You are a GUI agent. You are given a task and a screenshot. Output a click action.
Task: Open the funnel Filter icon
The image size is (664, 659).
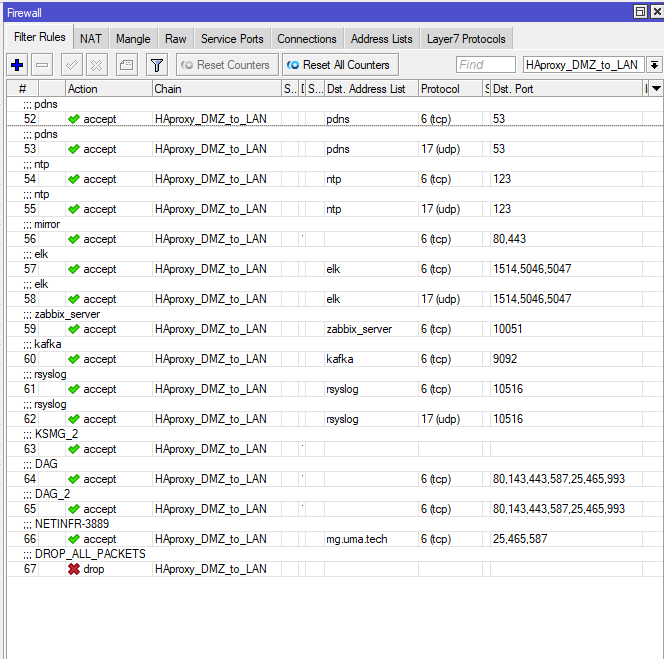click(x=157, y=65)
